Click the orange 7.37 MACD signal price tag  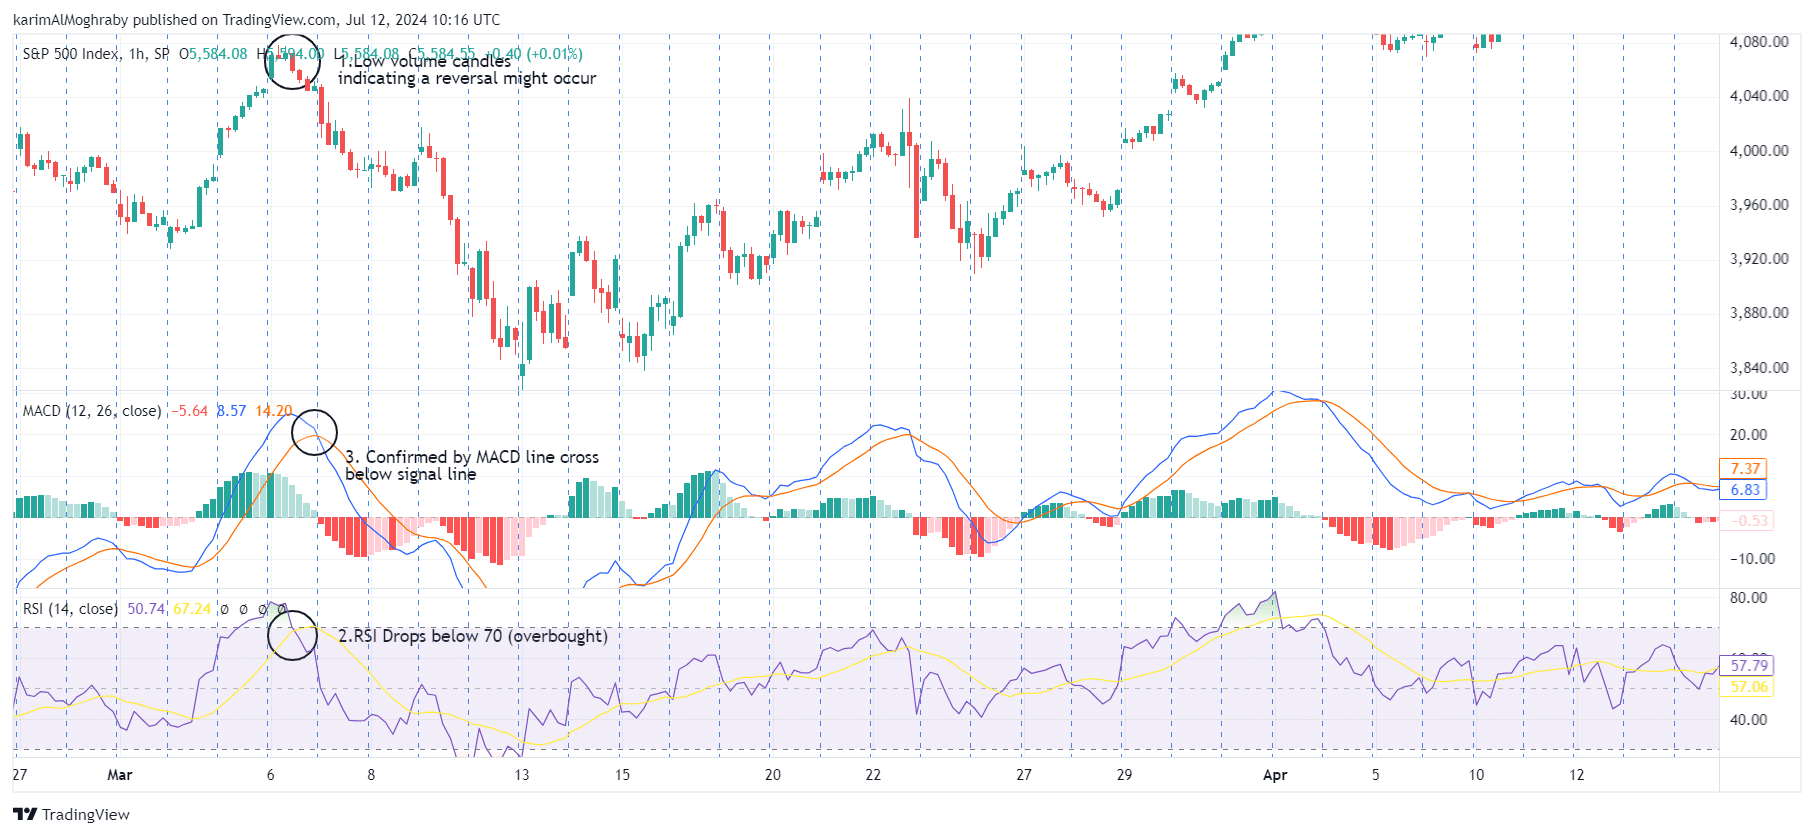(x=1743, y=469)
